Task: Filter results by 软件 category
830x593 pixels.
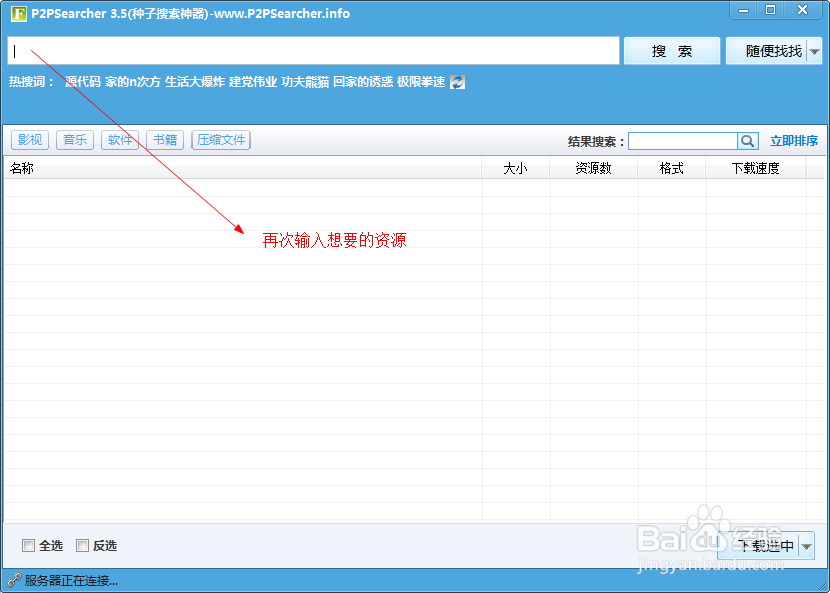Action: point(120,140)
